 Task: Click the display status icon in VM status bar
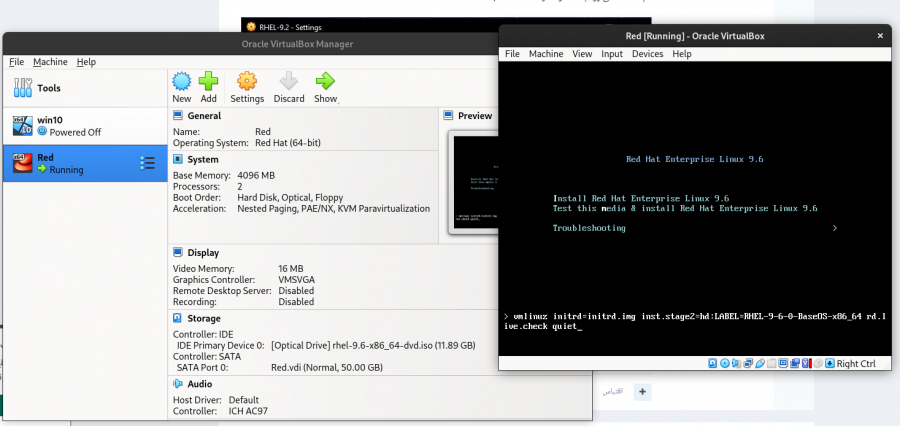click(783, 363)
